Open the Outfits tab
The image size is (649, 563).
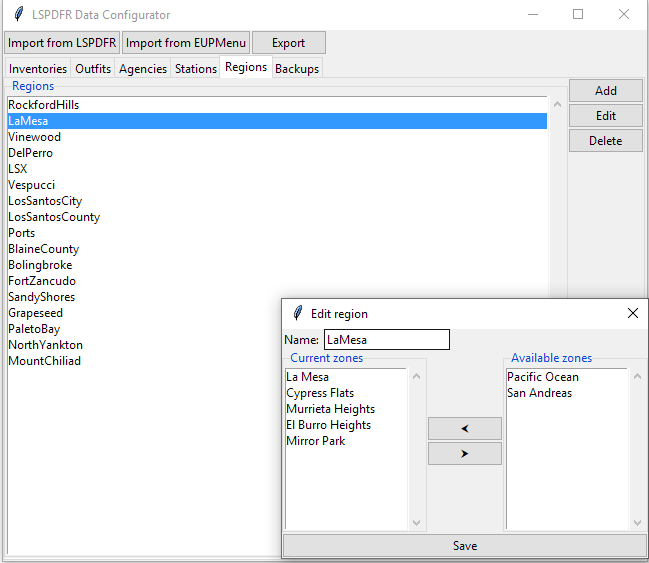93,69
